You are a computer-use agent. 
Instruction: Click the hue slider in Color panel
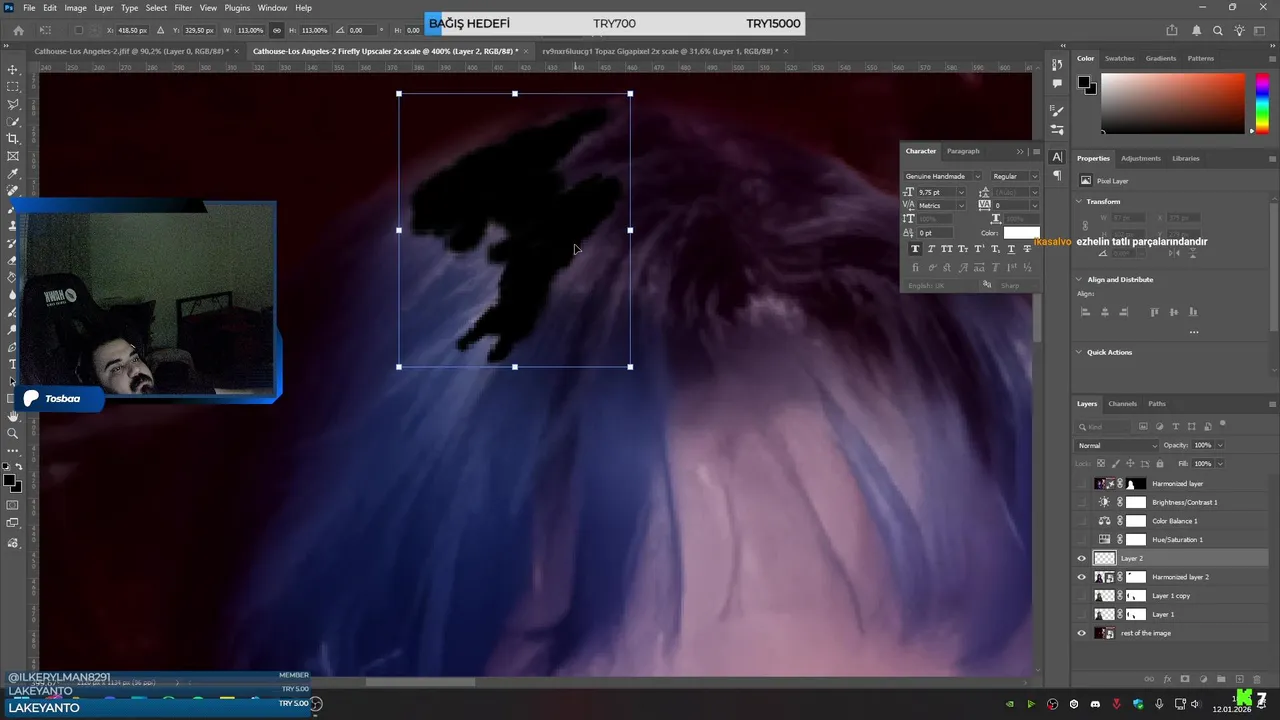[1263, 103]
